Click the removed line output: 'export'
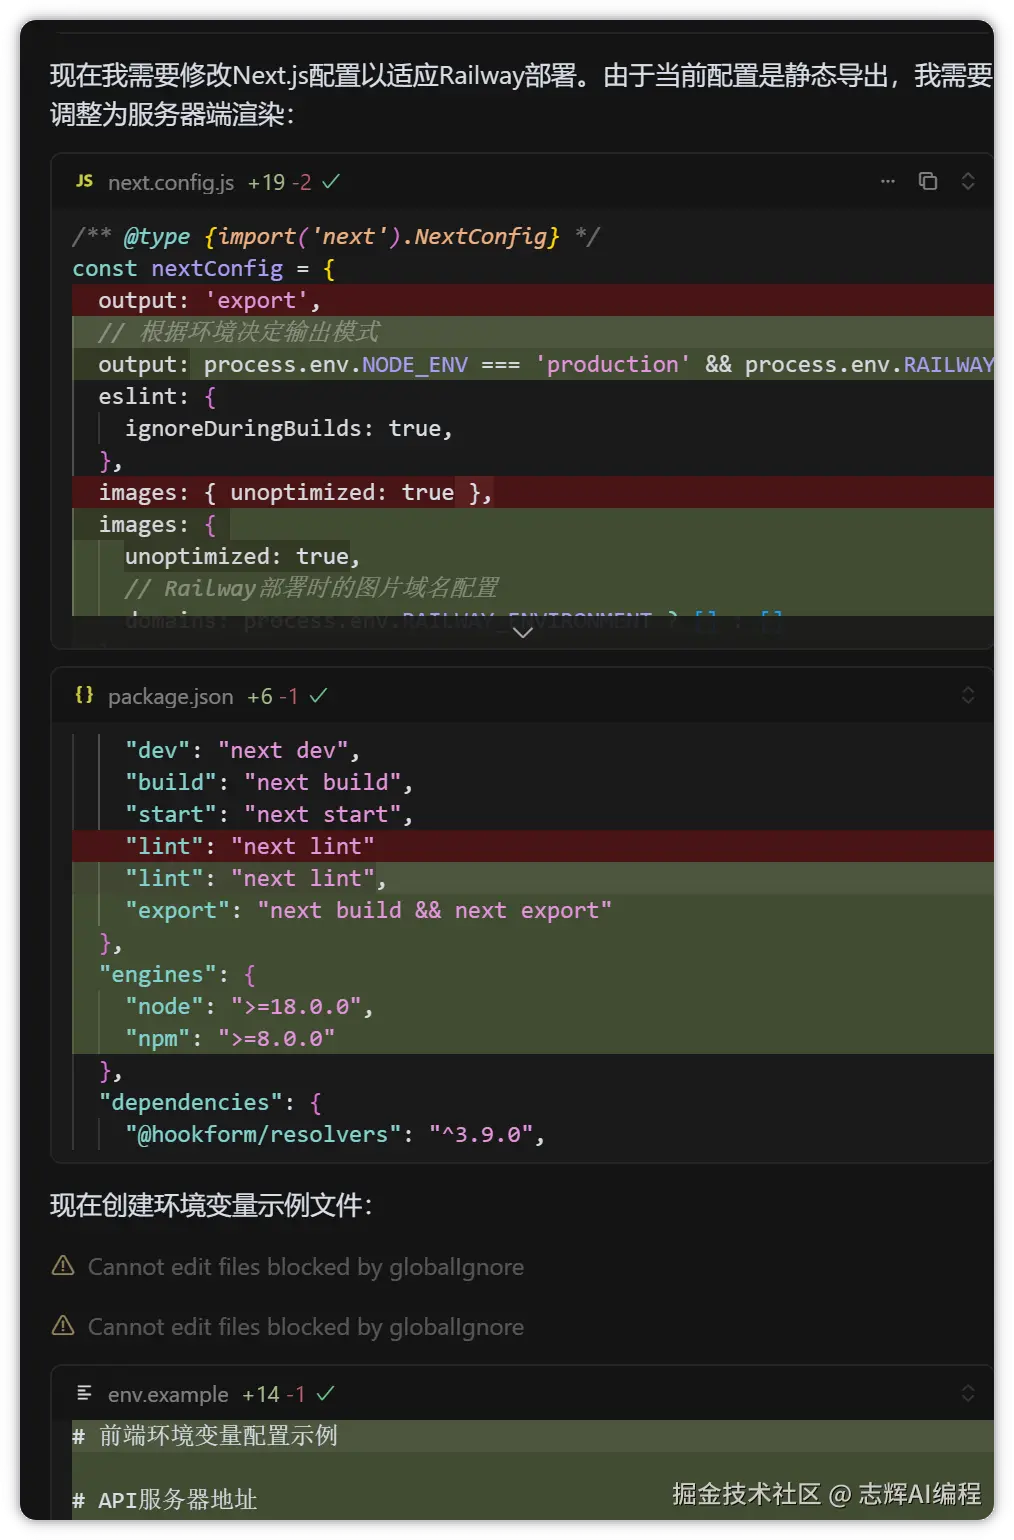 pyautogui.click(x=209, y=301)
